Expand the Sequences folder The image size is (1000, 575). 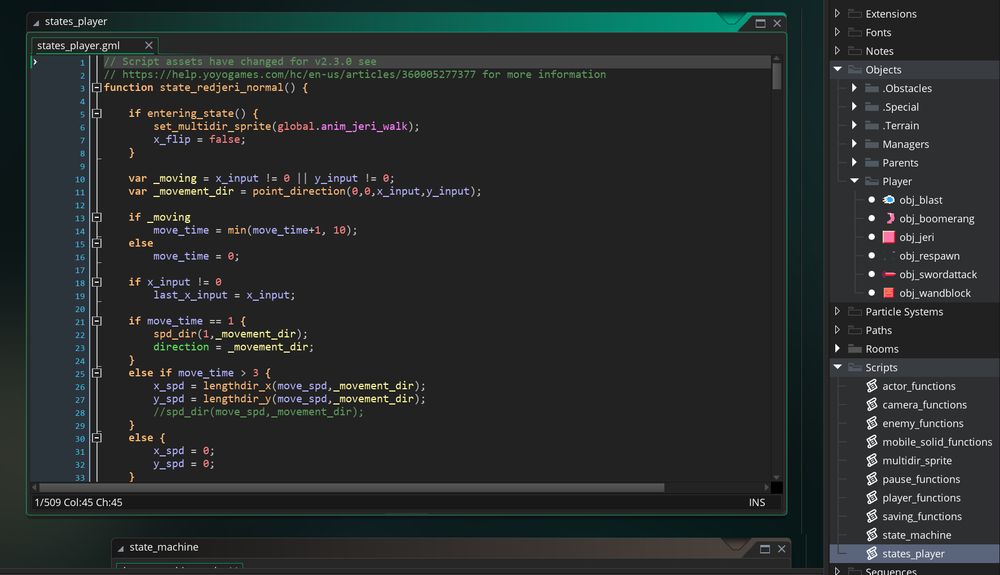837,571
